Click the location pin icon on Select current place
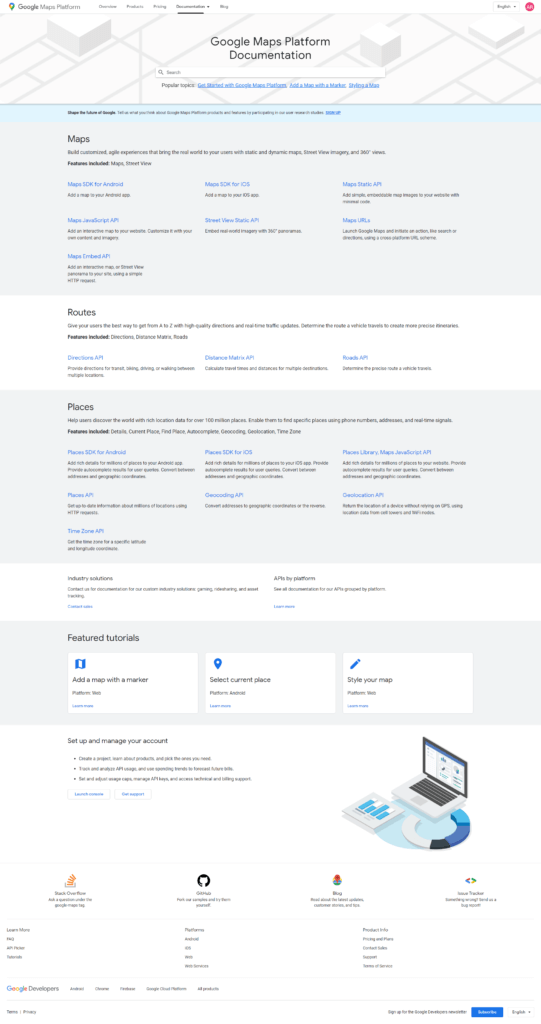This screenshot has width=541, height=1024. [x=218, y=664]
